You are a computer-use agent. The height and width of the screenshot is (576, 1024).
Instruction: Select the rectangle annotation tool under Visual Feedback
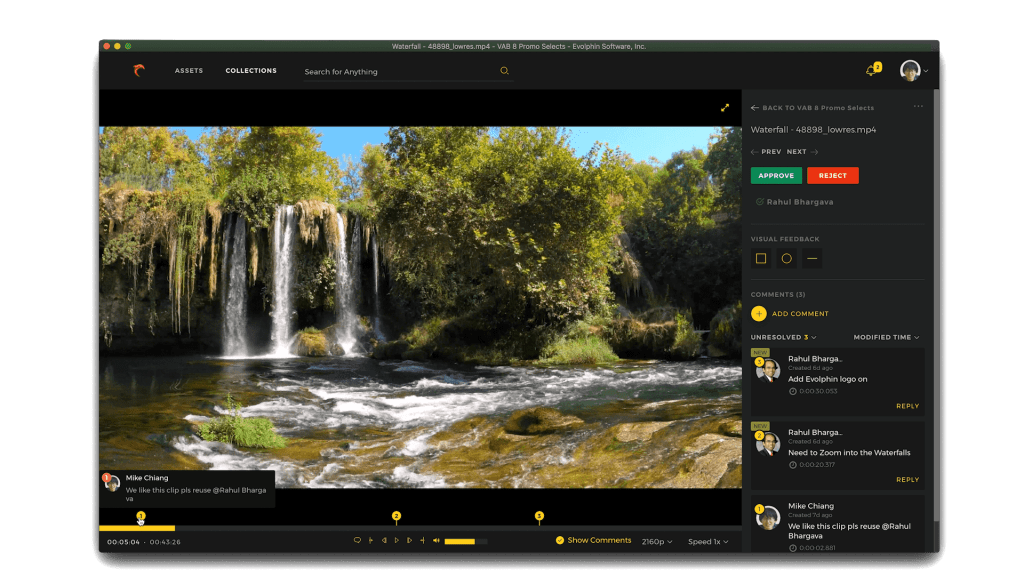[x=761, y=258]
